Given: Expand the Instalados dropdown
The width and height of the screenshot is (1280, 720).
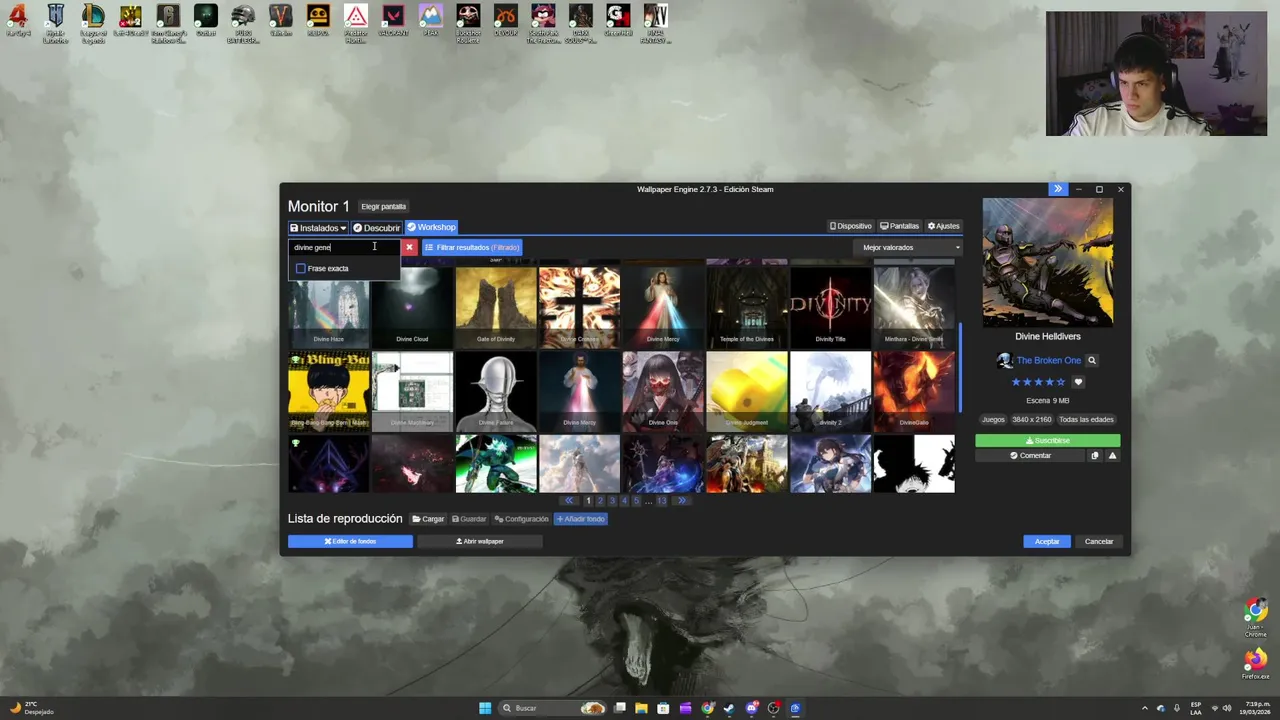Looking at the screenshot, I should tap(318, 228).
